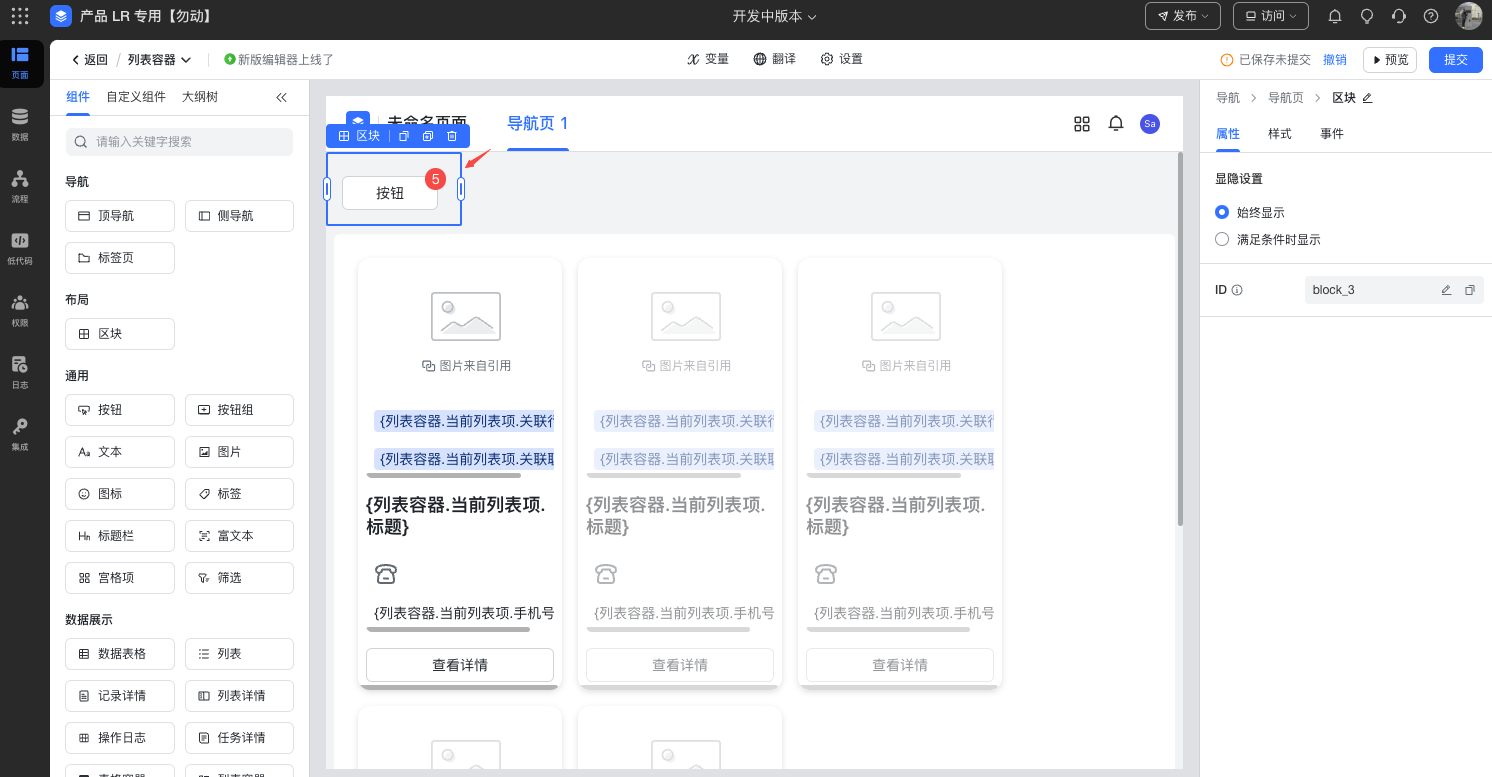Image resolution: width=1492 pixels, height=777 pixels.
Task: Click the 返回 back button
Action: (x=89, y=60)
